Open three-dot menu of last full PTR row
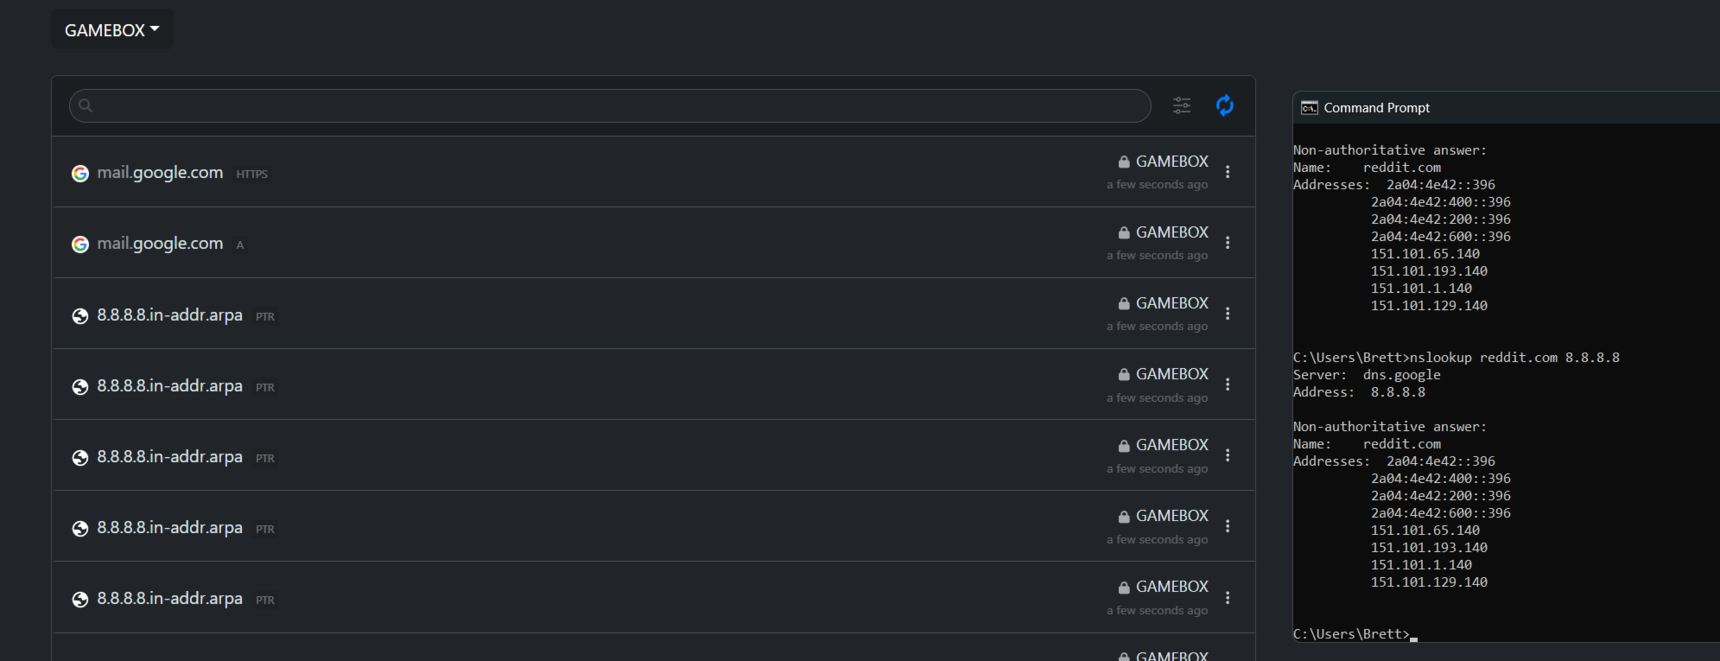 point(1227,598)
